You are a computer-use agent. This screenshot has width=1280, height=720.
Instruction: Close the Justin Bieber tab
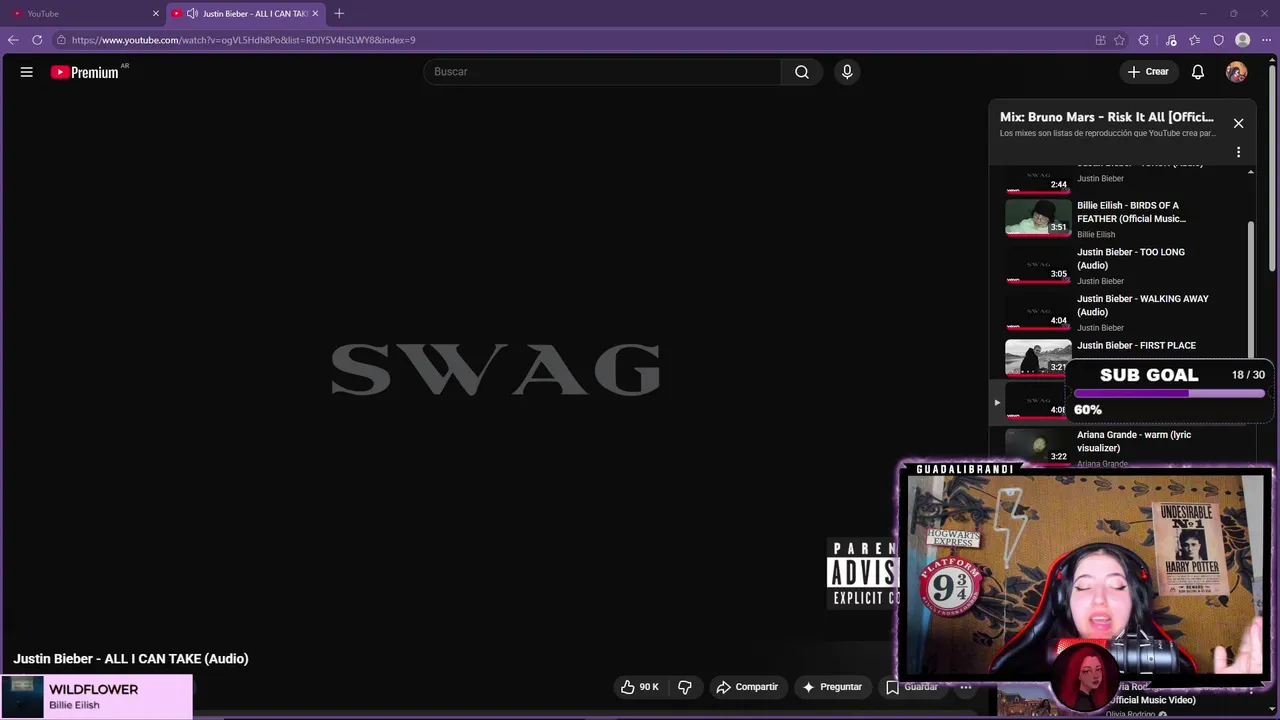tap(315, 13)
